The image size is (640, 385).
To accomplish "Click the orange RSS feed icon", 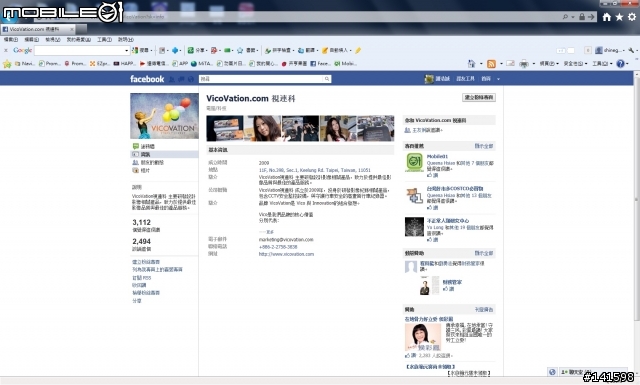I will click(491, 63).
